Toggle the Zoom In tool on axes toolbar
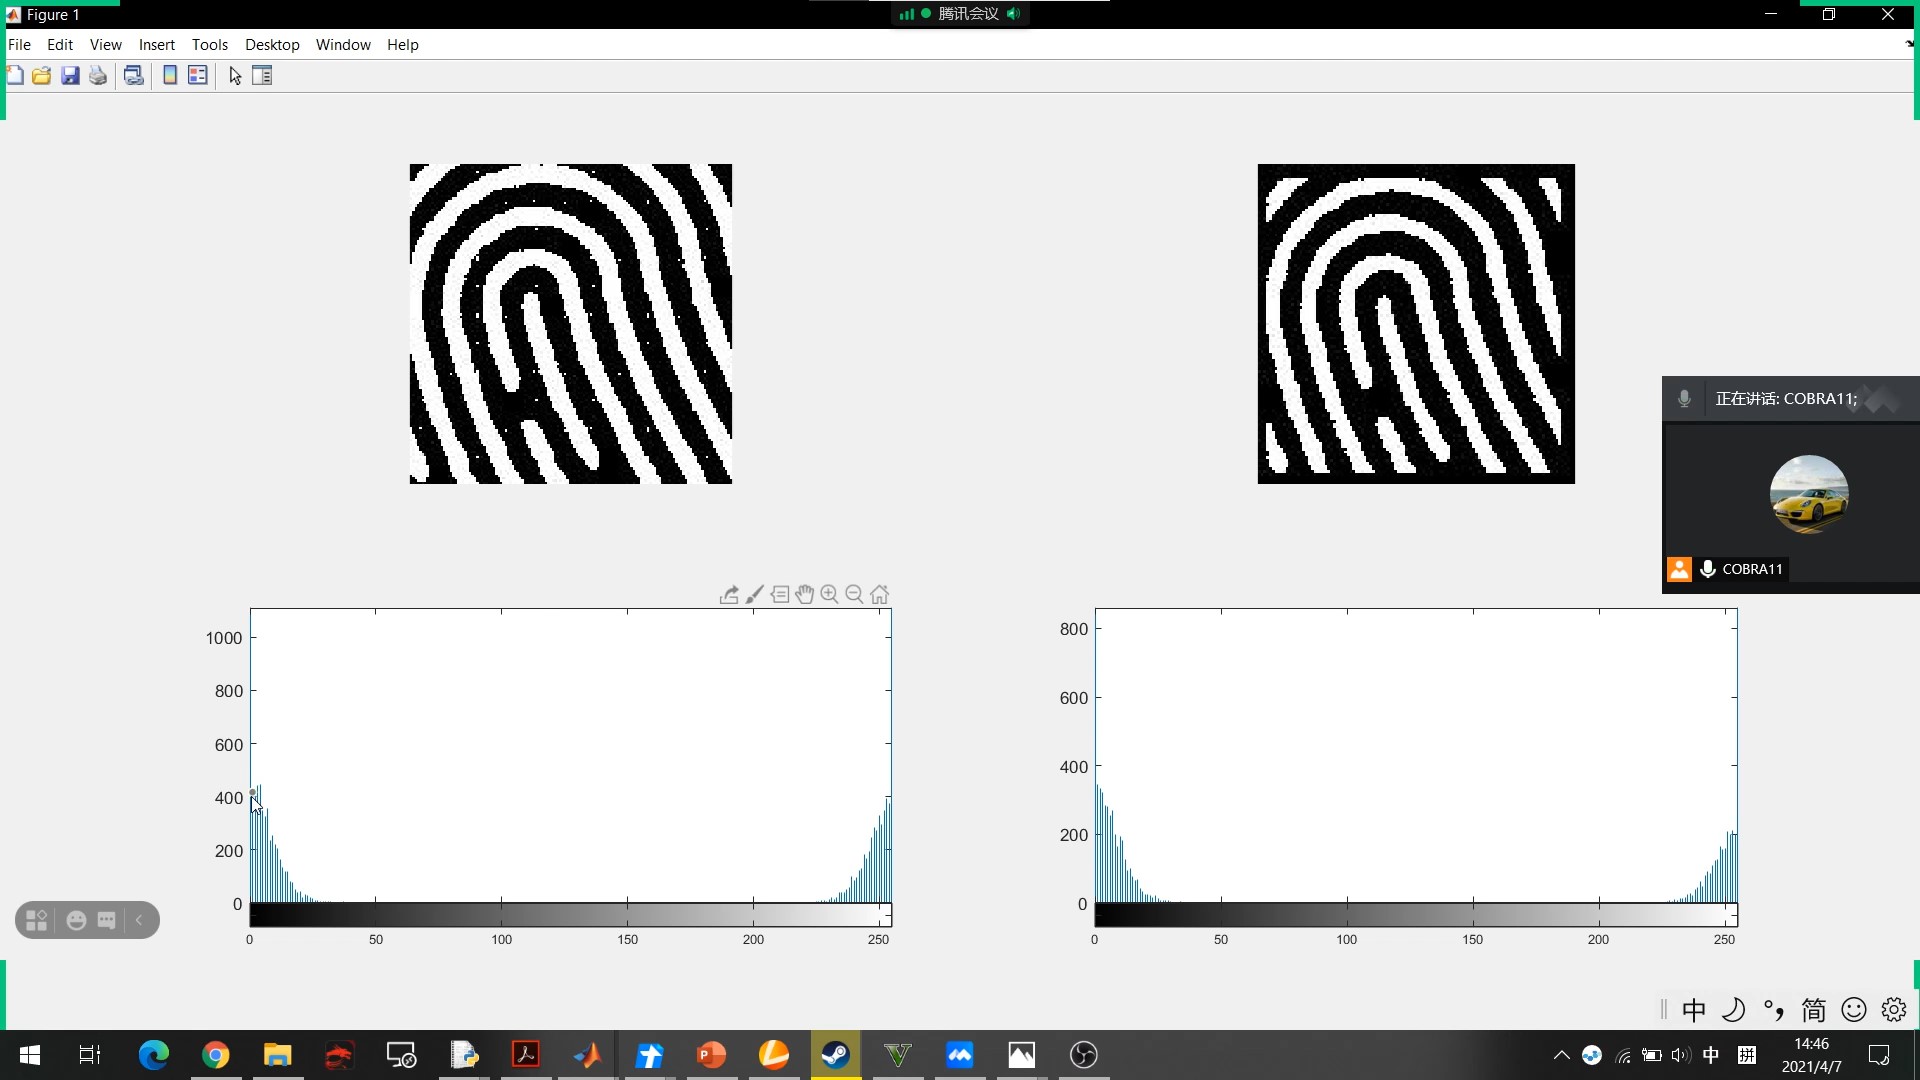The width and height of the screenshot is (1920, 1080). click(830, 595)
